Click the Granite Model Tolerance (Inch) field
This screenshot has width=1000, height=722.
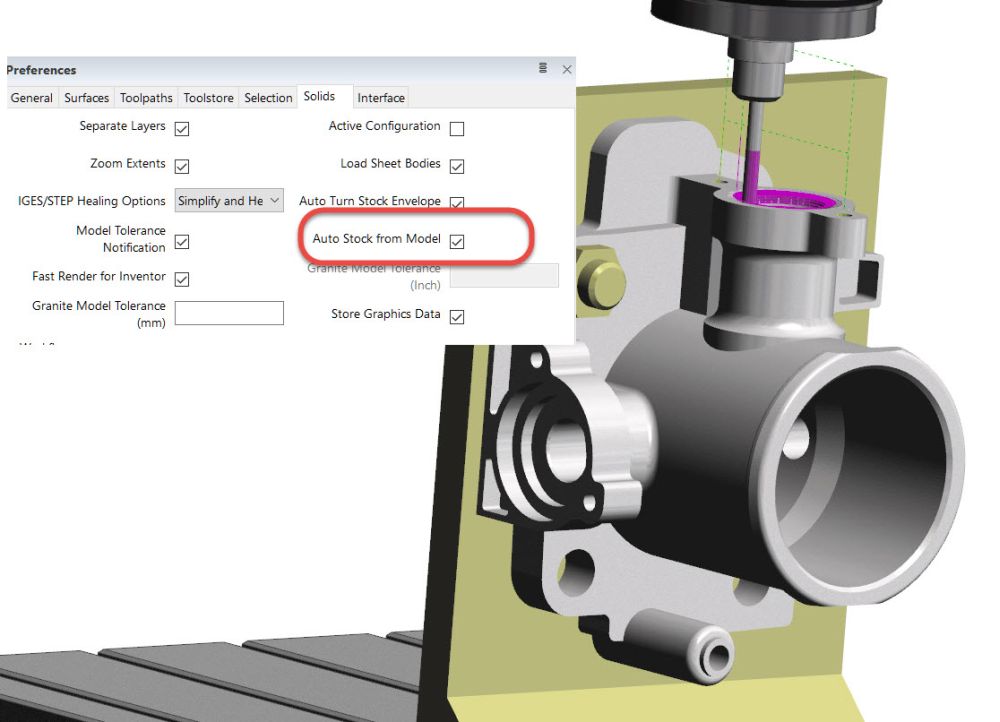coord(504,276)
